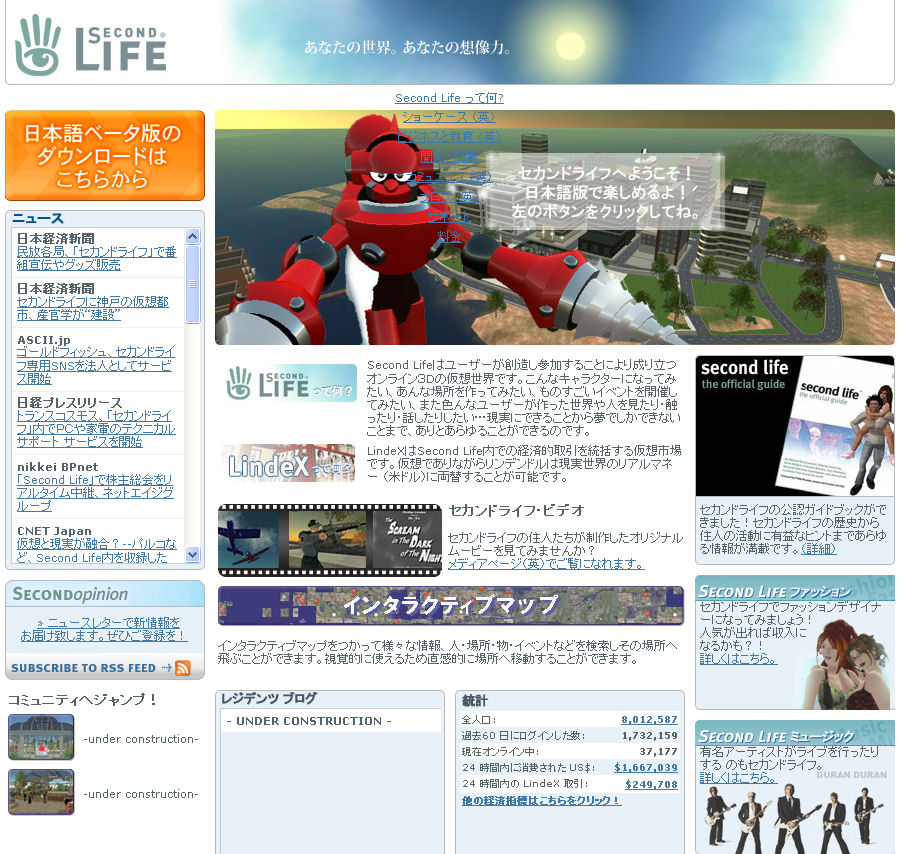Screen dimensions: 903x854
Task: Open the LindeX logo banner
Action: click(290, 464)
